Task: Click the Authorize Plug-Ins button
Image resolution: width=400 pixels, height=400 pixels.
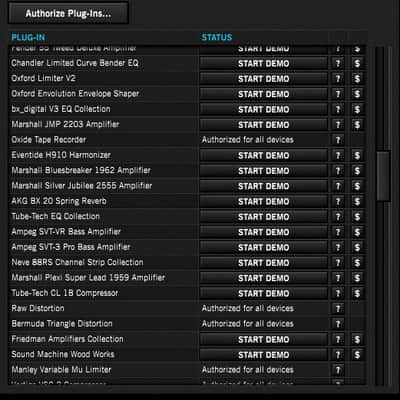Action: click(x=68, y=13)
